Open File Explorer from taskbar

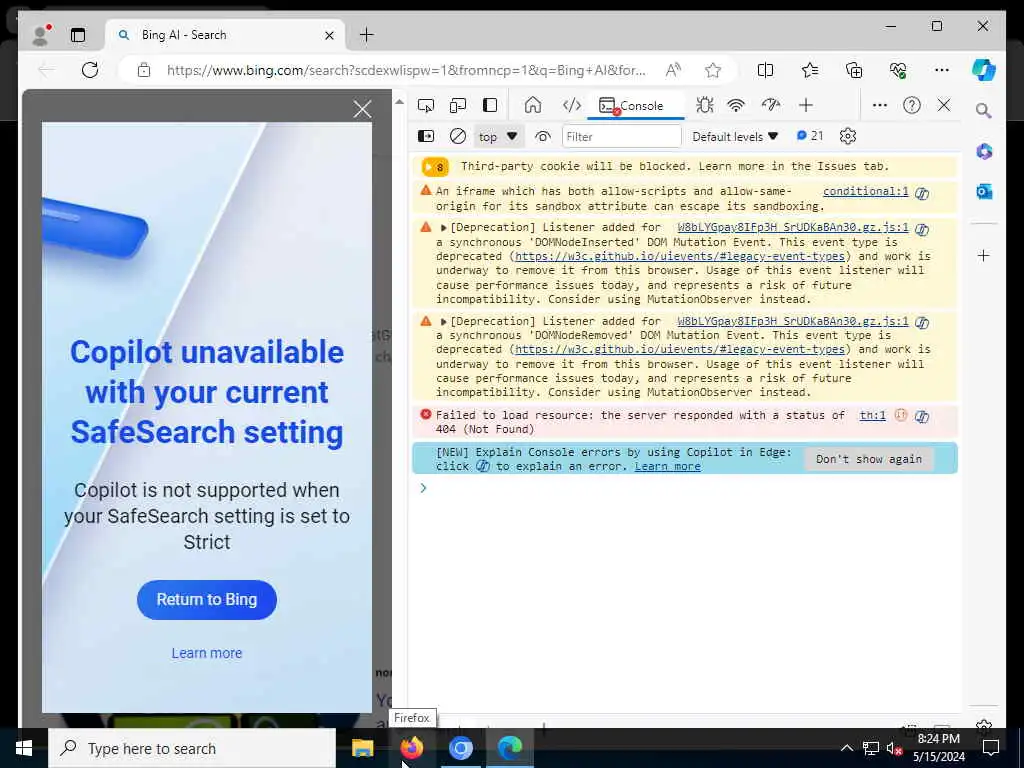(x=362, y=748)
